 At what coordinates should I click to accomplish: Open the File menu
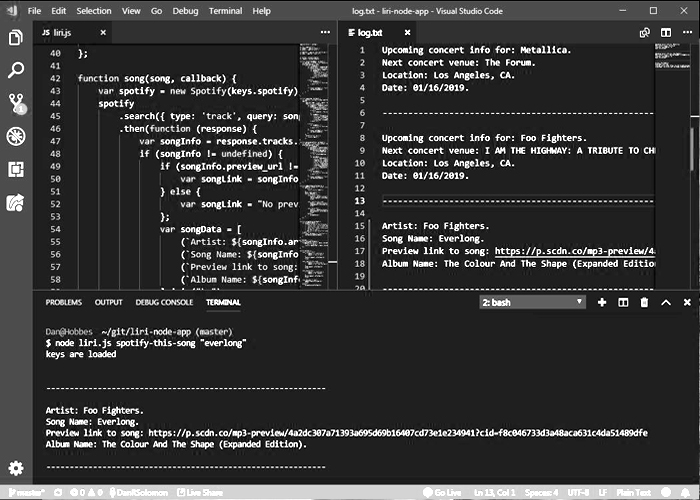[x=34, y=11]
